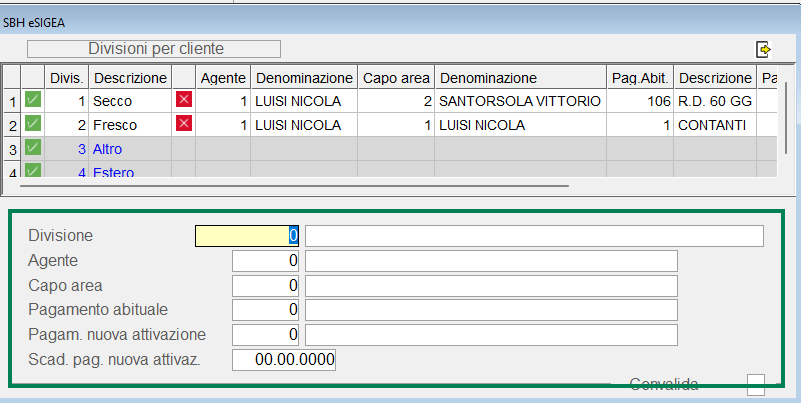Image resolution: width=801 pixels, height=403 pixels.
Task: Toggle the green checkmark in Secco row
Action: click(x=33, y=100)
